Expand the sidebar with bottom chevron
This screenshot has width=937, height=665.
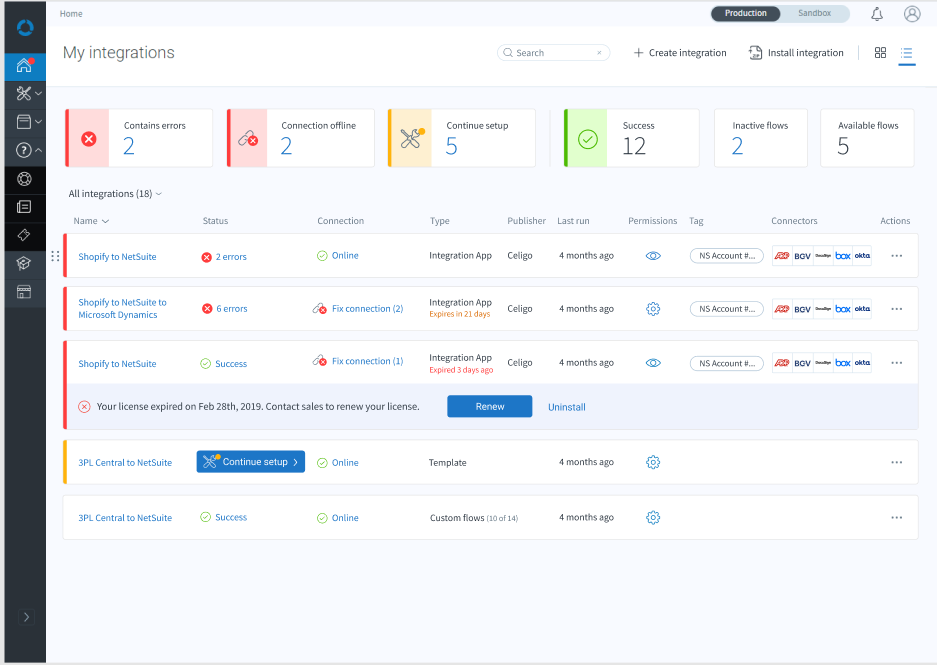(x=25, y=617)
